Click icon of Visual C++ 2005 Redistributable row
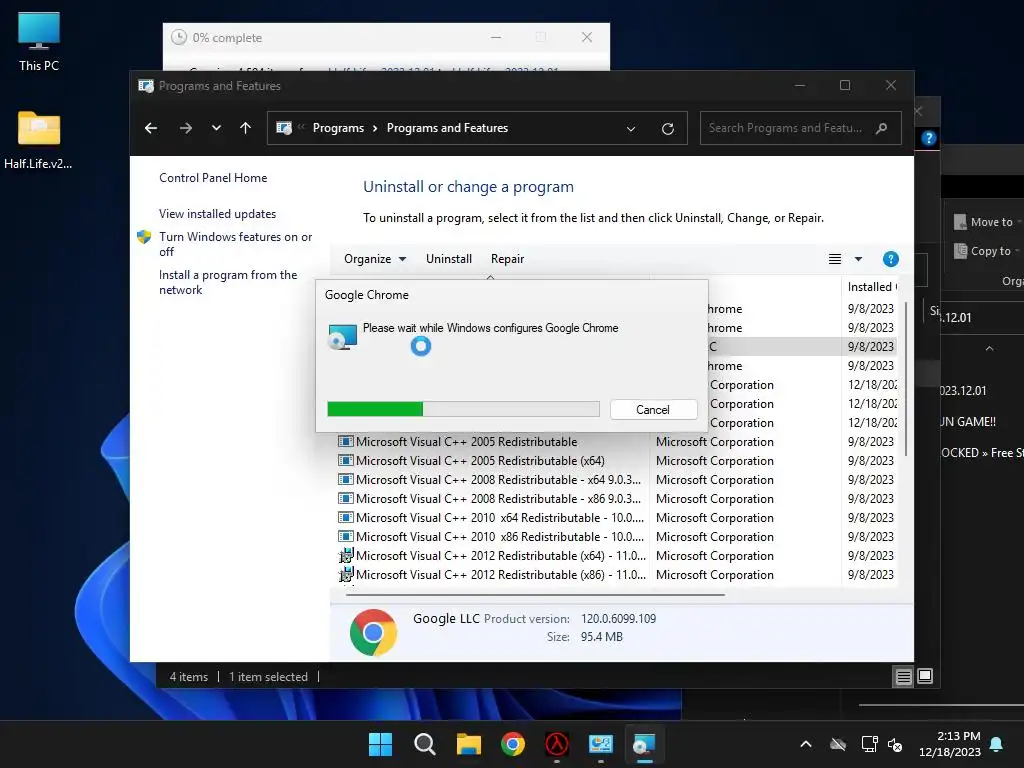The width and height of the screenshot is (1024, 768). click(x=345, y=441)
